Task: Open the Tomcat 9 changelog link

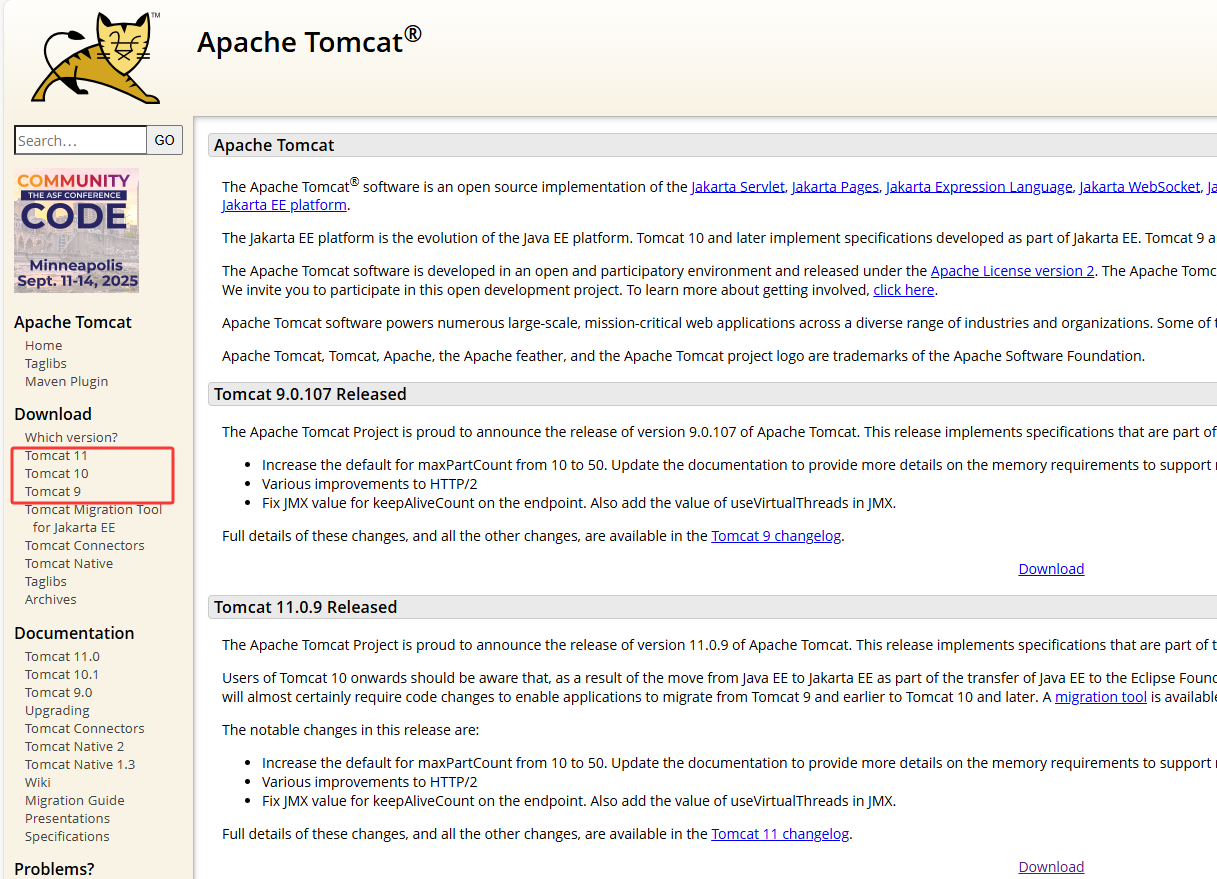Action: click(x=776, y=536)
